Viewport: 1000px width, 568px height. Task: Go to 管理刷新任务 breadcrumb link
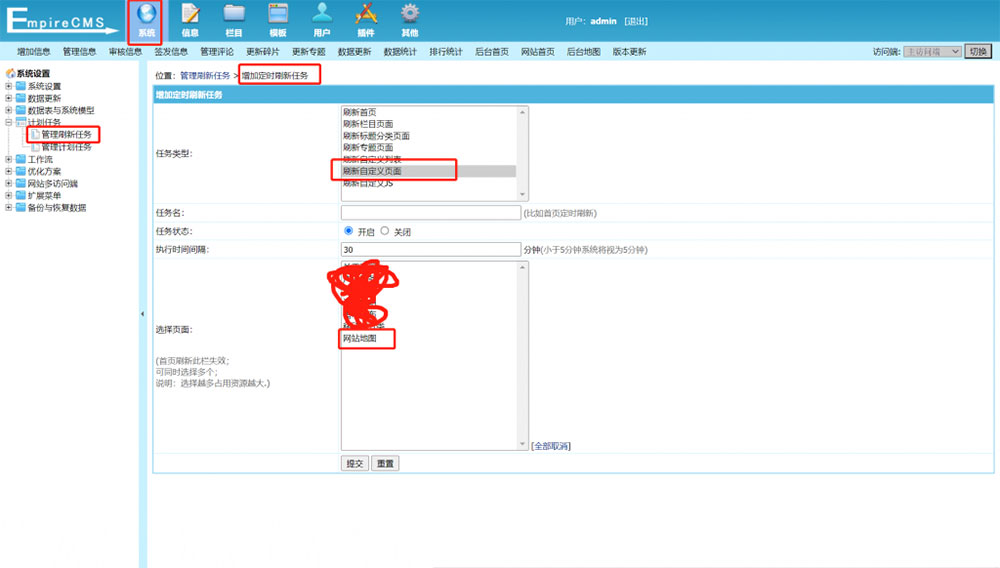205,75
